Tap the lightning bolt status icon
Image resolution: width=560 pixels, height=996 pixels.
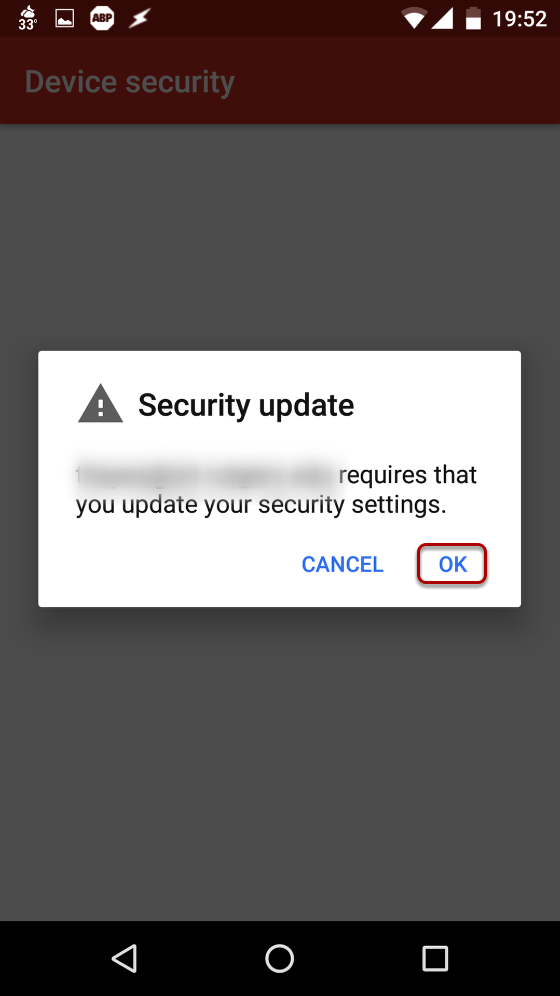[x=139, y=19]
